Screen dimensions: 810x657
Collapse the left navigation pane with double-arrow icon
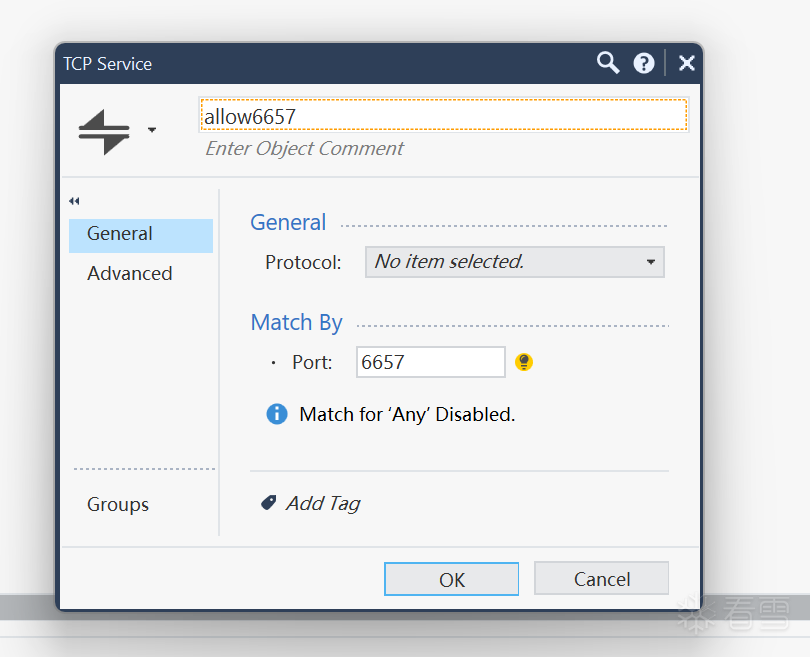[74, 201]
